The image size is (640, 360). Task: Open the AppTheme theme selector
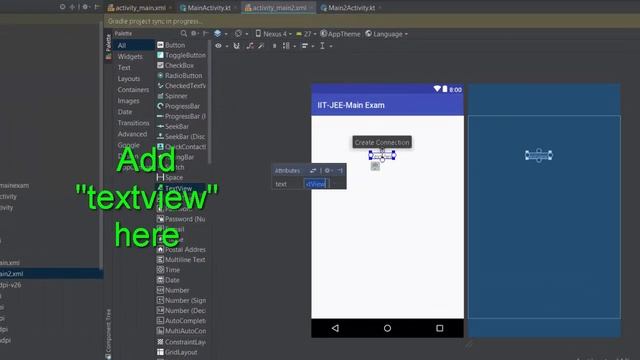click(340, 34)
